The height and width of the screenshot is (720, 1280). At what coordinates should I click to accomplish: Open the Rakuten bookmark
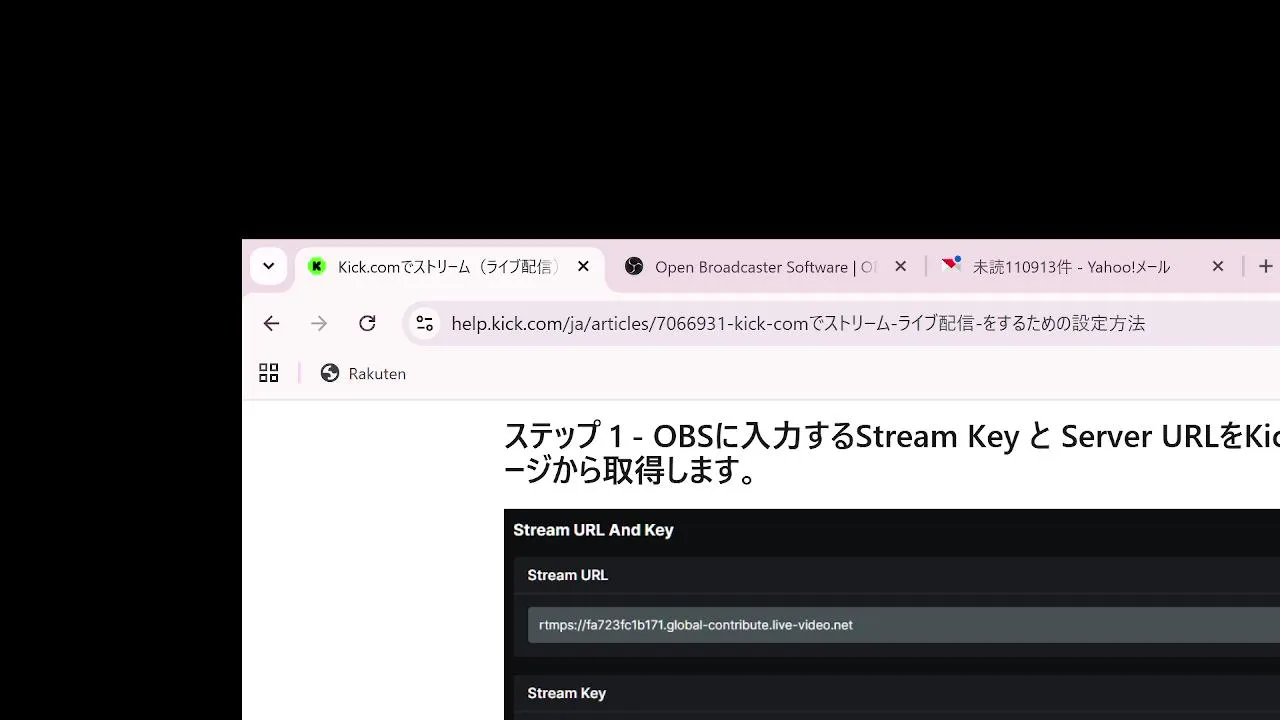pos(363,373)
